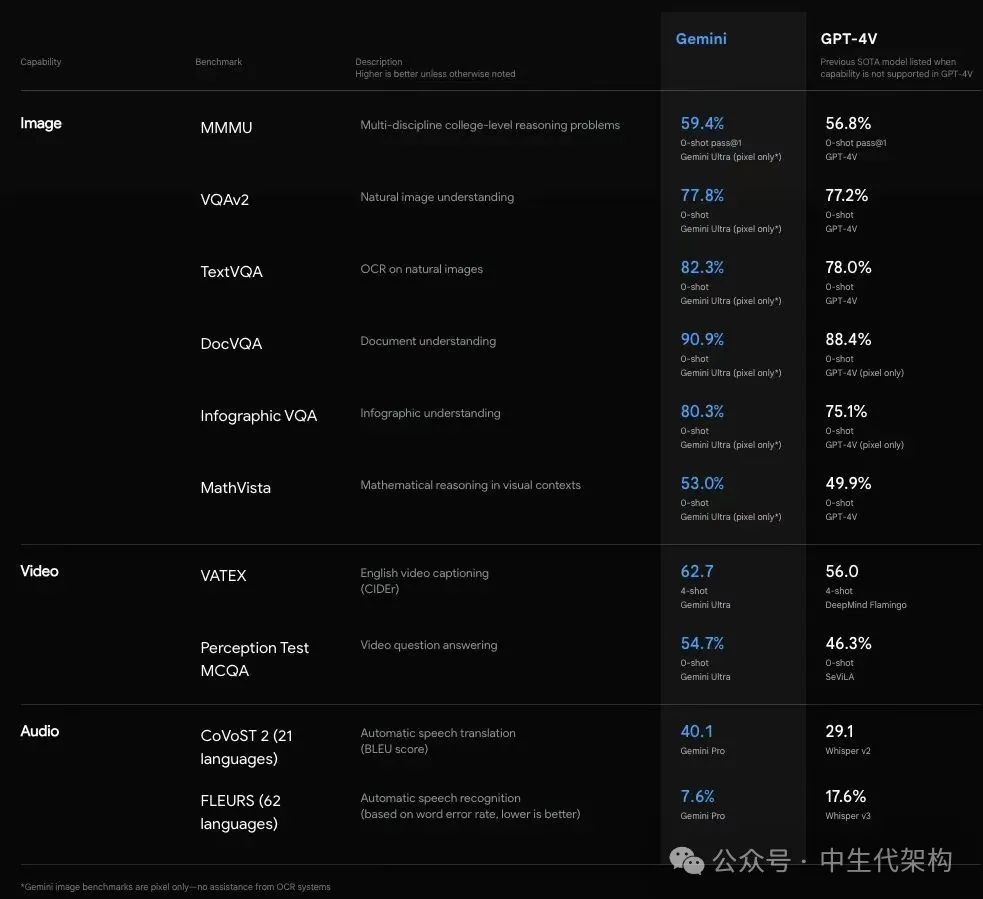Click Gemini's 59.4% MMMU score
The image size is (983, 899).
tap(702, 124)
